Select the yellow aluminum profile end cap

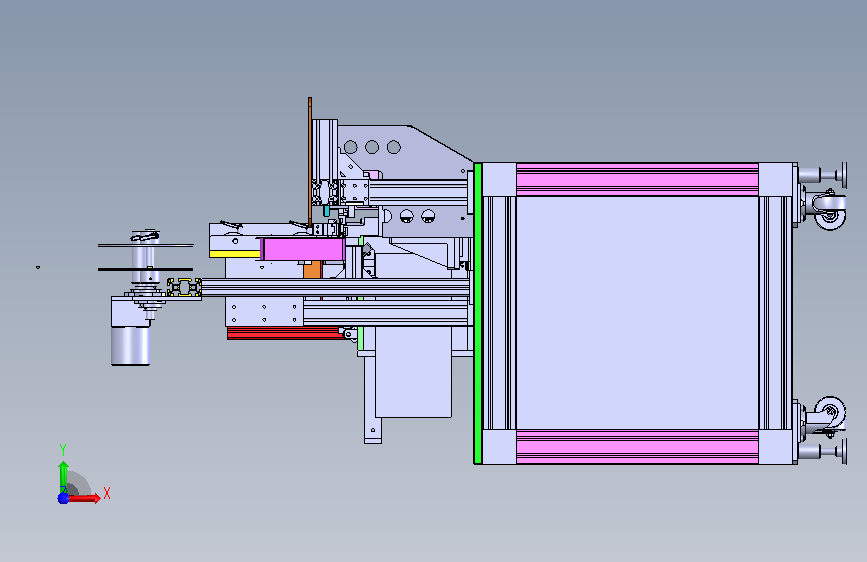184,288
